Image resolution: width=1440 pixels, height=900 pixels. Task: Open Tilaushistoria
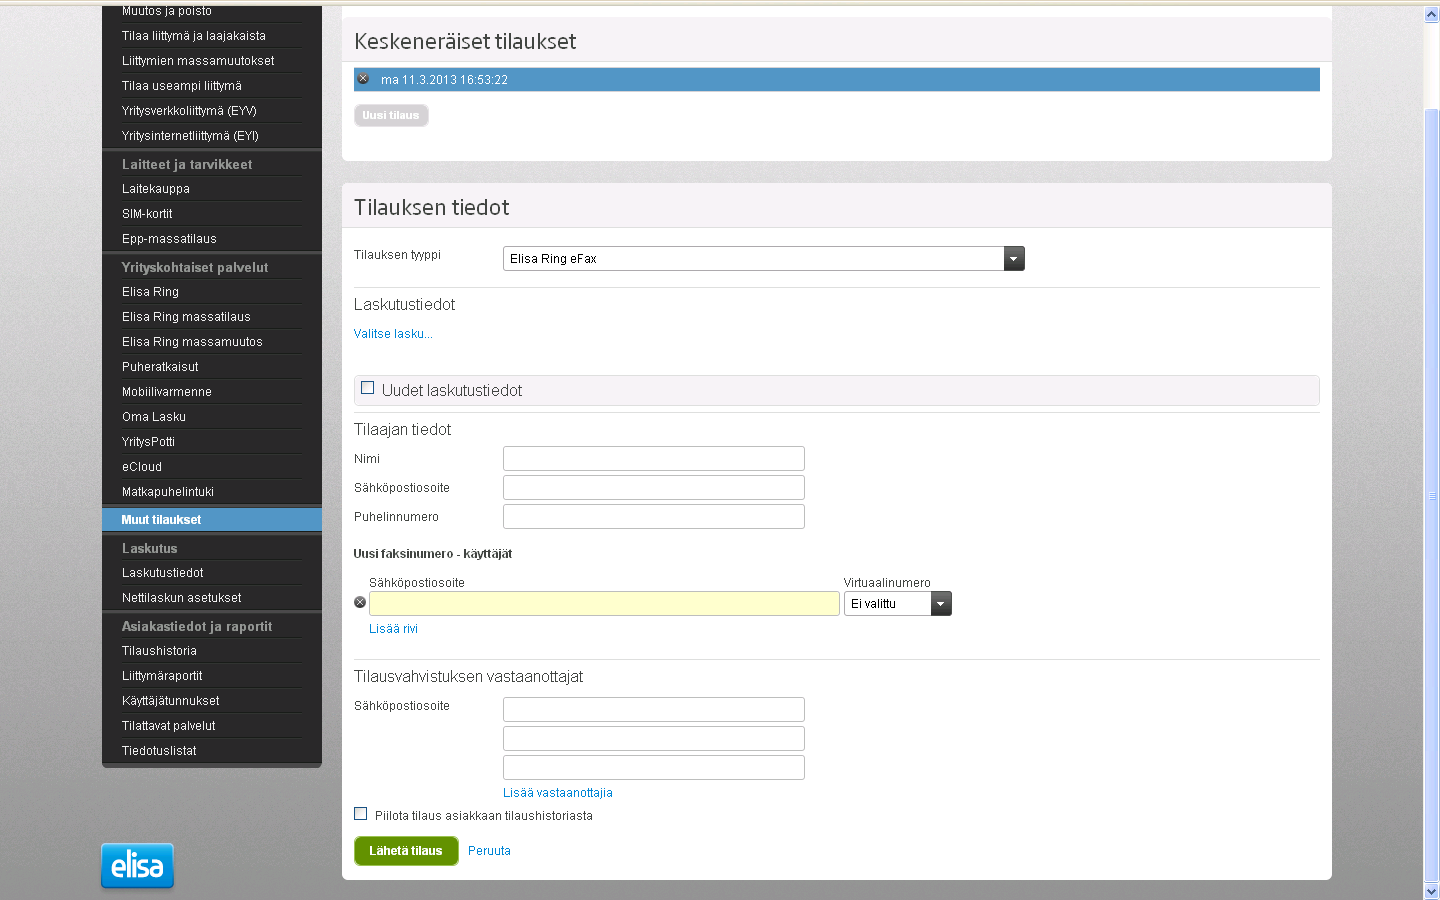(x=159, y=651)
